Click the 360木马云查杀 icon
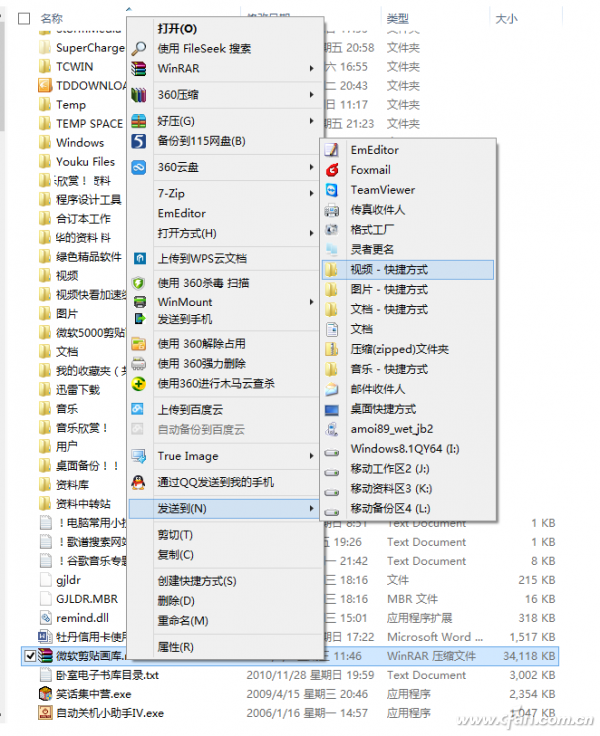This screenshot has height=736, width=600. (x=138, y=384)
